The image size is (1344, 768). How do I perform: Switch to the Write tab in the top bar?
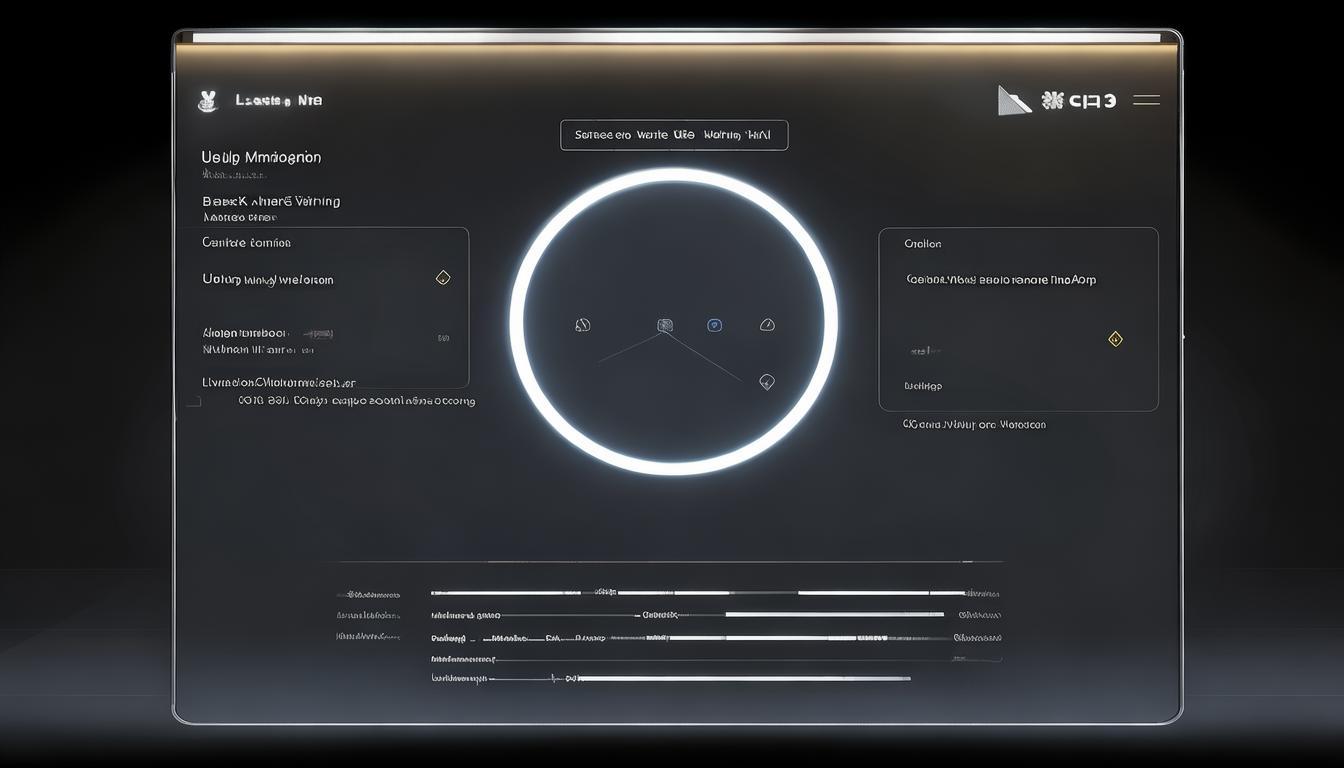click(x=651, y=134)
